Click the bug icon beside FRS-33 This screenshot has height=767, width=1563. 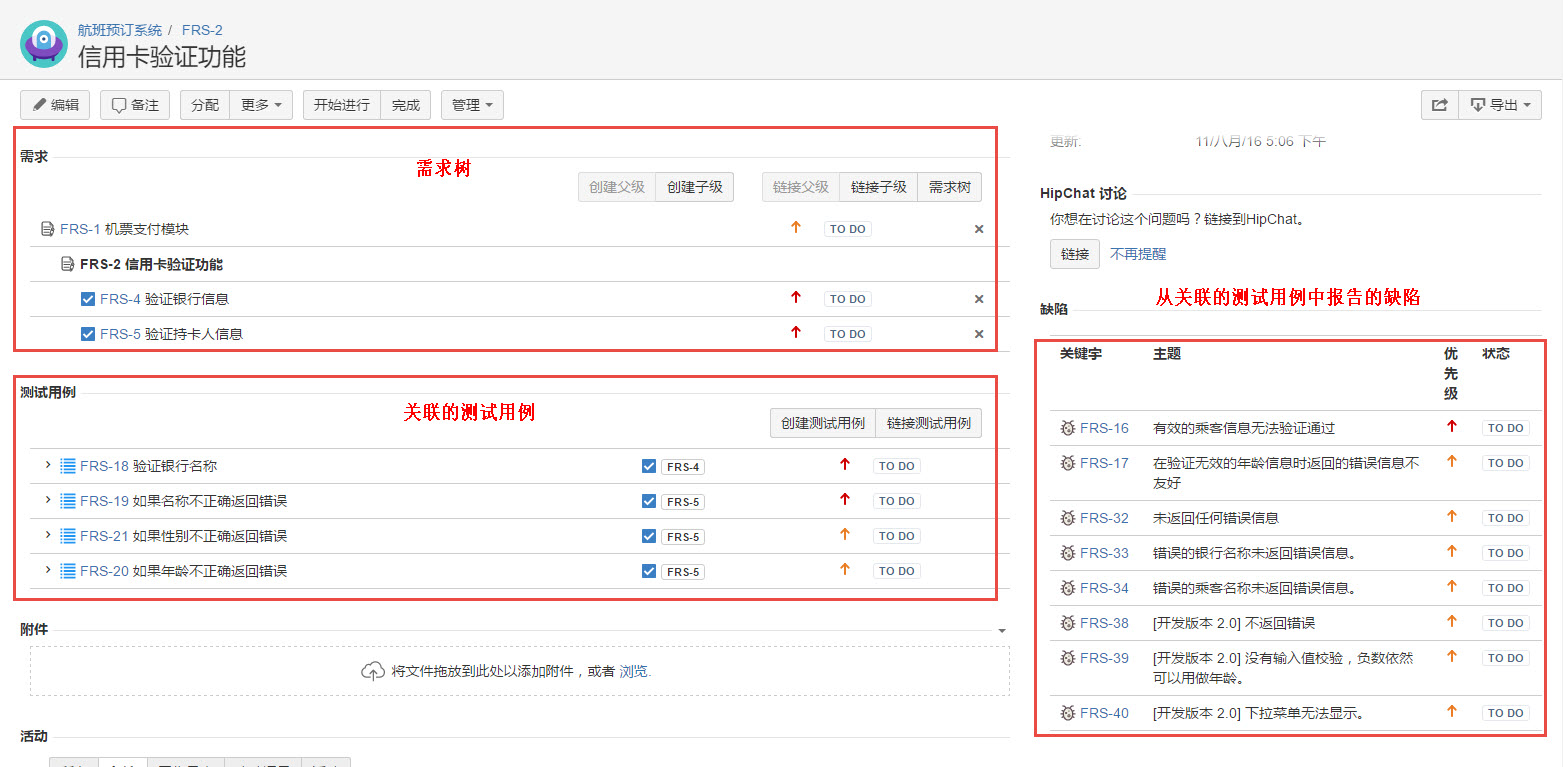coord(1068,553)
